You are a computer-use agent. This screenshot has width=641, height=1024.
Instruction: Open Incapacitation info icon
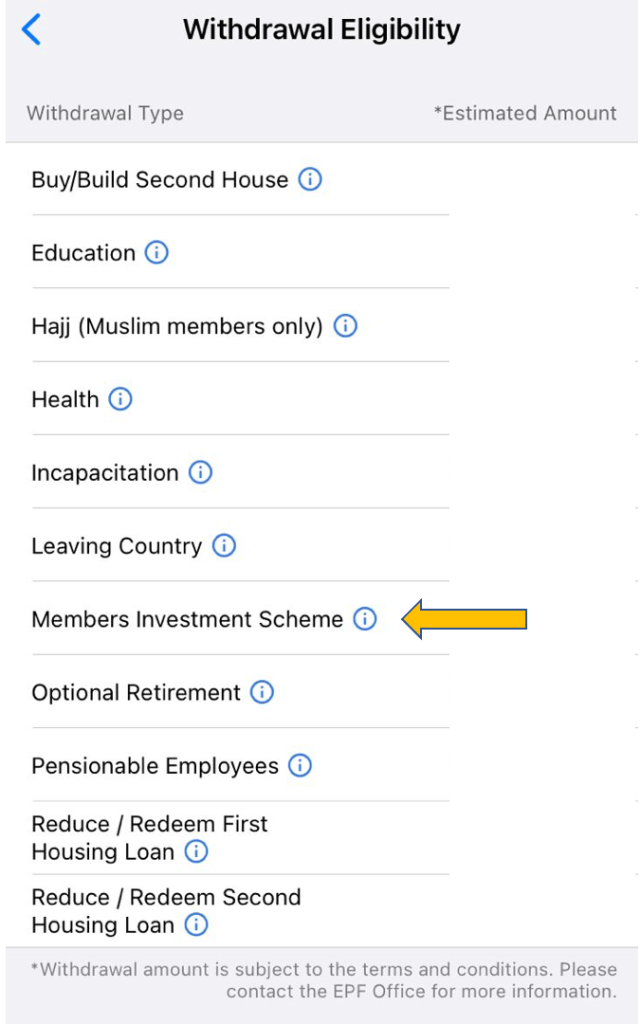click(200, 472)
